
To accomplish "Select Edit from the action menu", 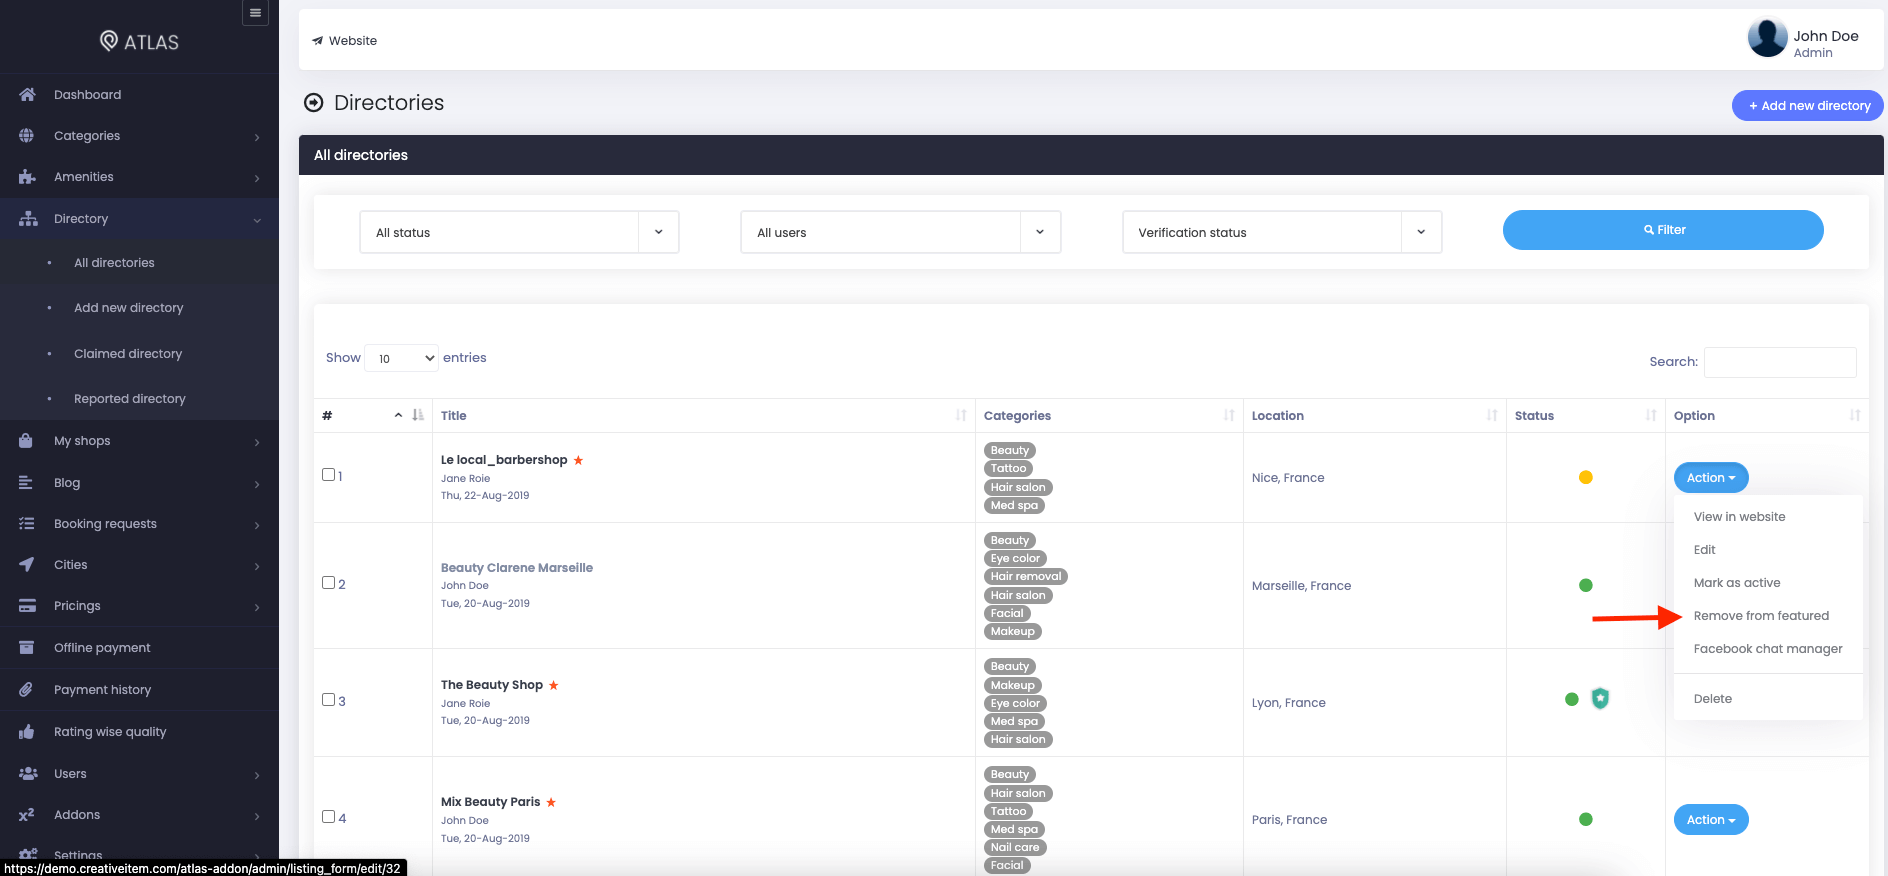I will [x=1704, y=550].
